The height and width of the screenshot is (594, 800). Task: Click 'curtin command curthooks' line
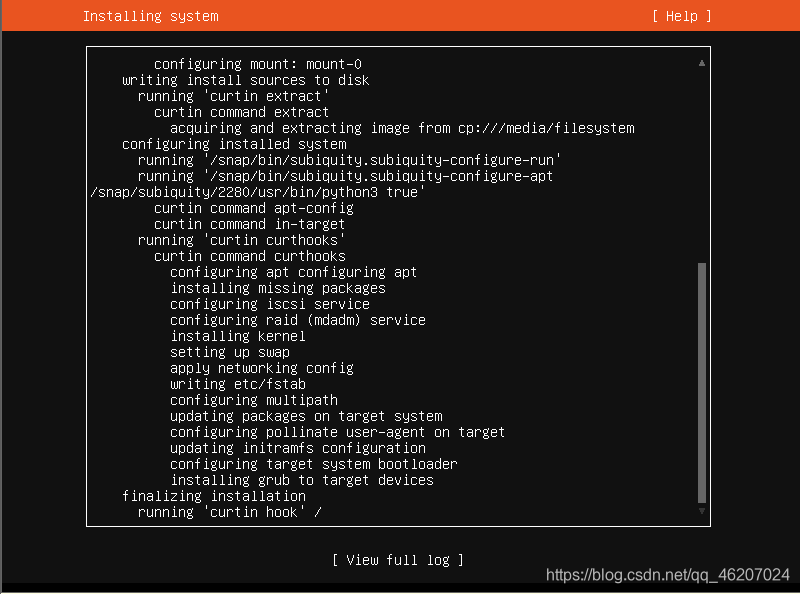point(249,256)
